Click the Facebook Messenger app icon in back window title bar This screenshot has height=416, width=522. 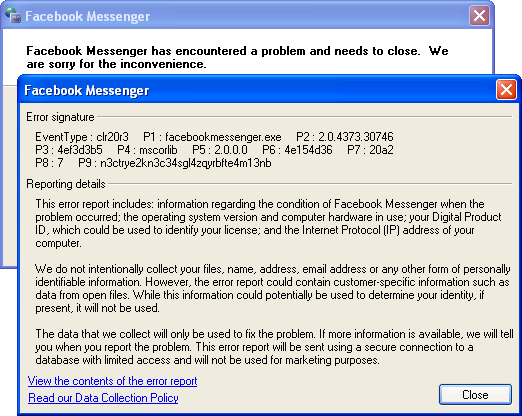coord(13,15)
